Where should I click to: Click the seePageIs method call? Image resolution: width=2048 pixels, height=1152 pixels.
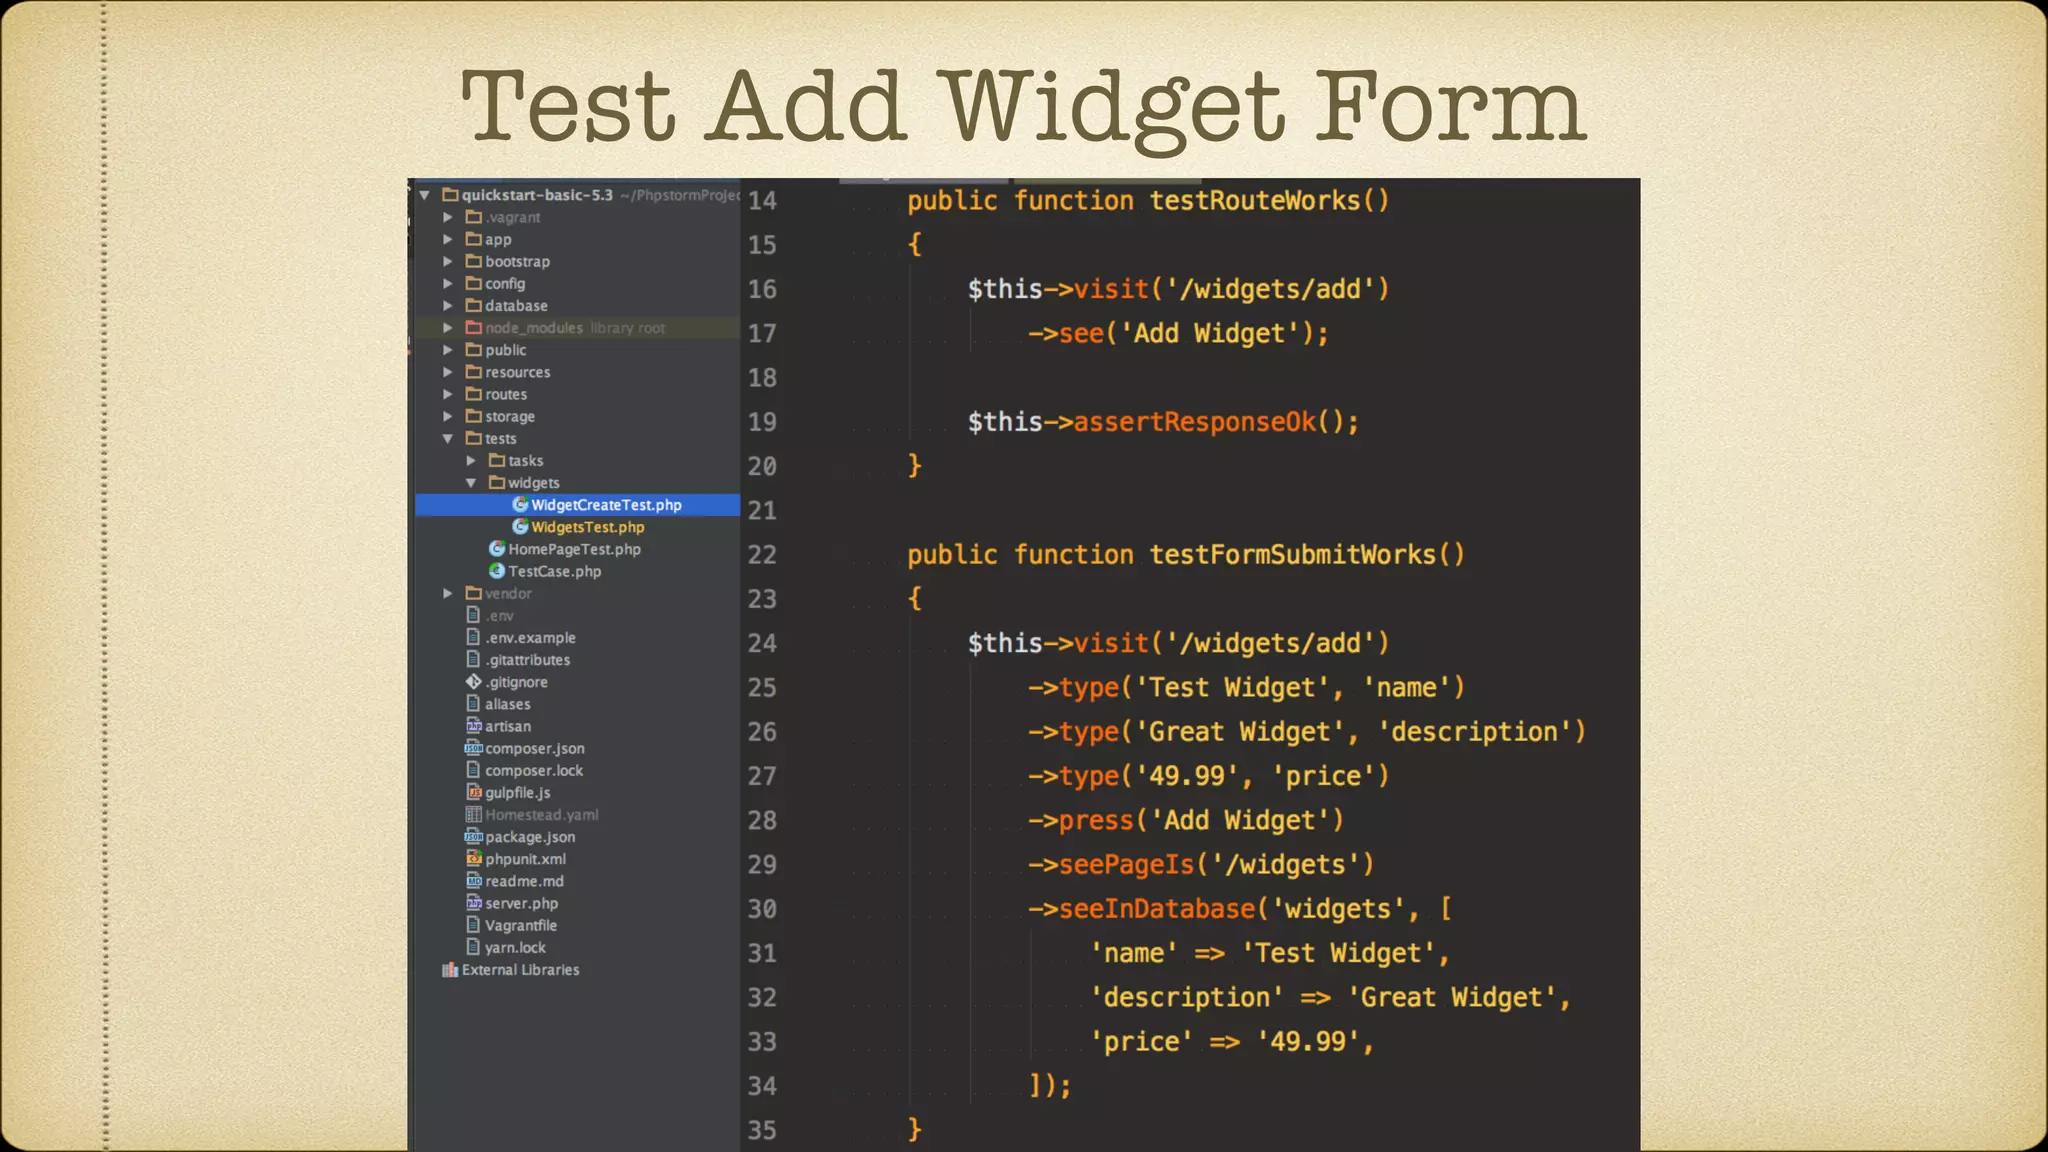(x=1127, y=865)
